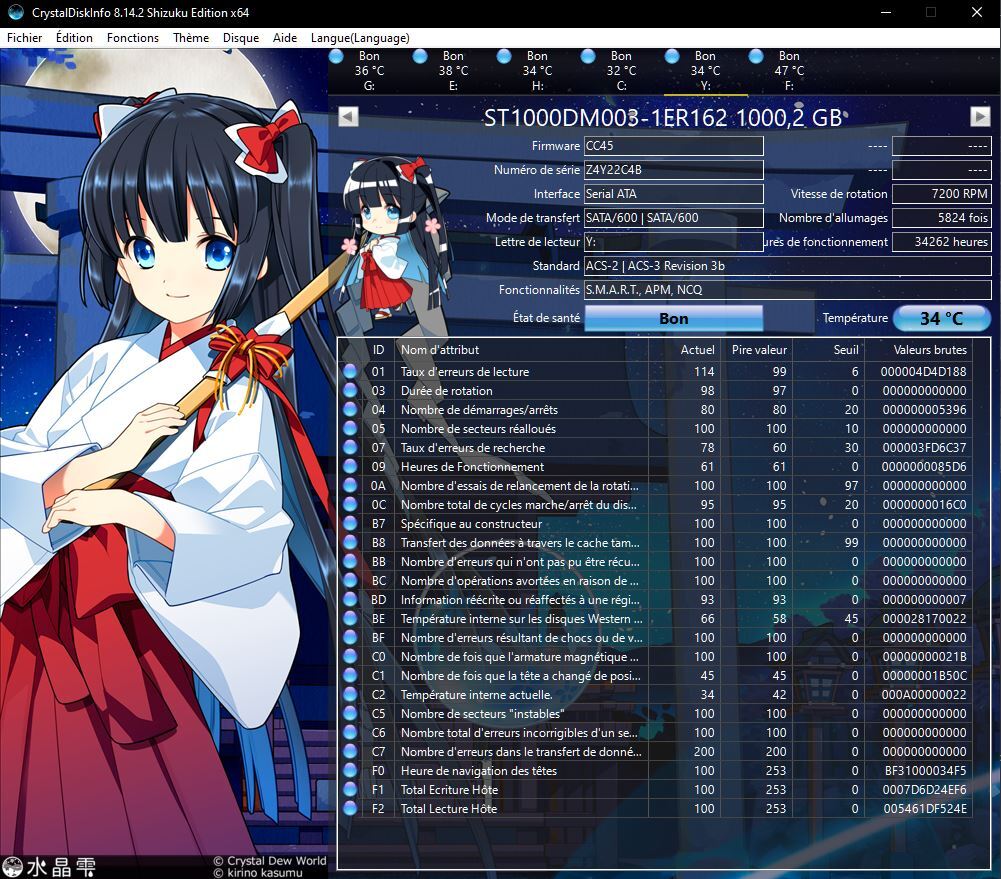Open the Disque menu

[x=241, y=38]
